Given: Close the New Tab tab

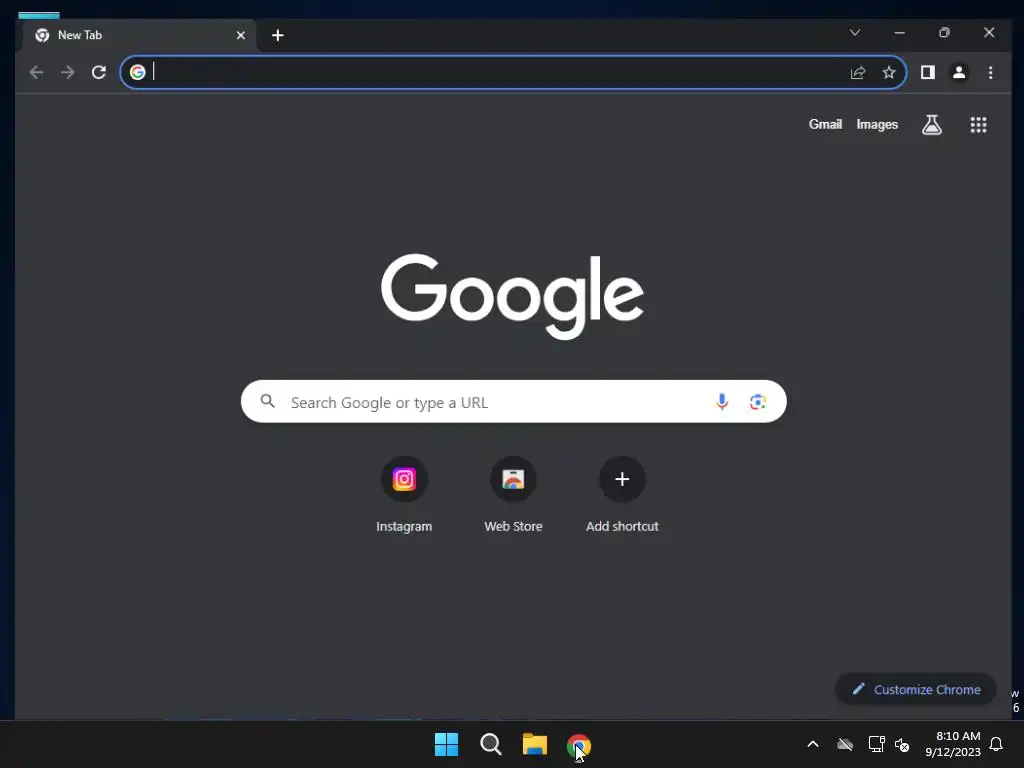Looking at the screenshot, I should tap(241, 35).
